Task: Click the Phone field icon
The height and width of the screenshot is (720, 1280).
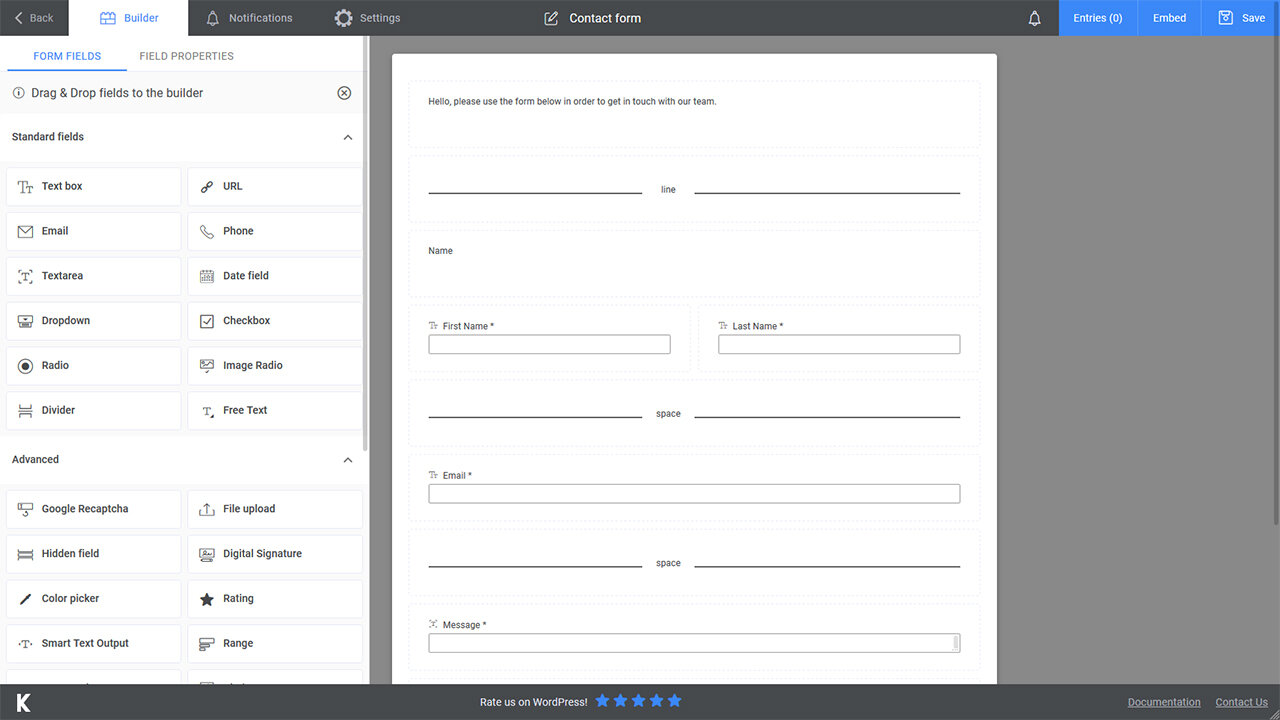Action: tap(207, 231)
